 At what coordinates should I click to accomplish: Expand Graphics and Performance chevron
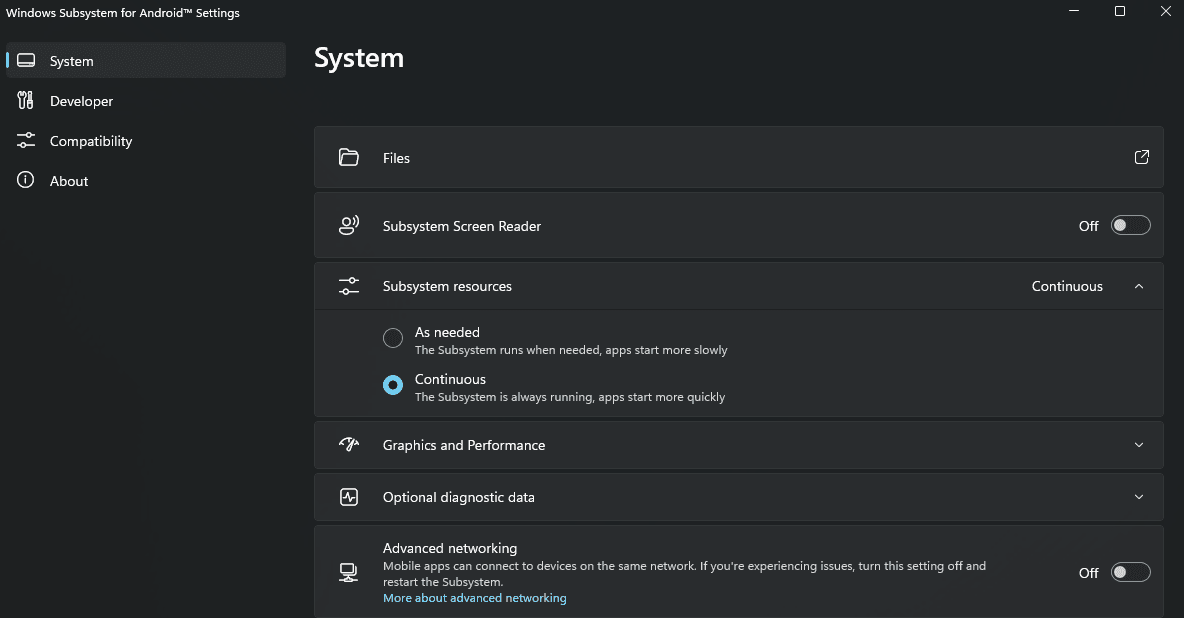coord(1139,445)
